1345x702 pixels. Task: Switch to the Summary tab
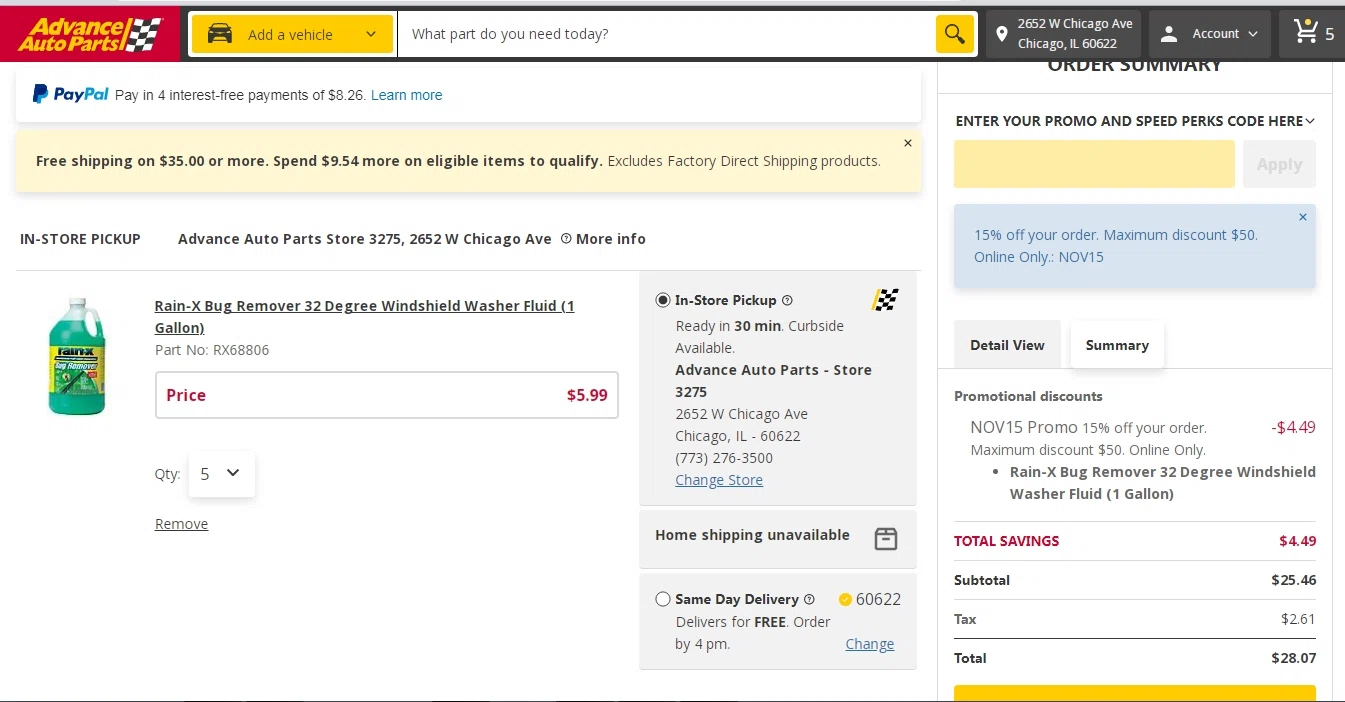(1117, 345)
